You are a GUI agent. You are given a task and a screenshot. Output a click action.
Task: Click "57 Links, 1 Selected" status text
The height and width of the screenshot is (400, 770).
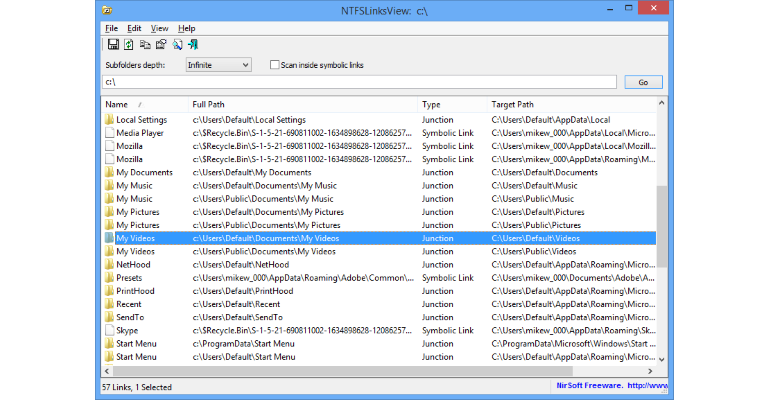137,387
